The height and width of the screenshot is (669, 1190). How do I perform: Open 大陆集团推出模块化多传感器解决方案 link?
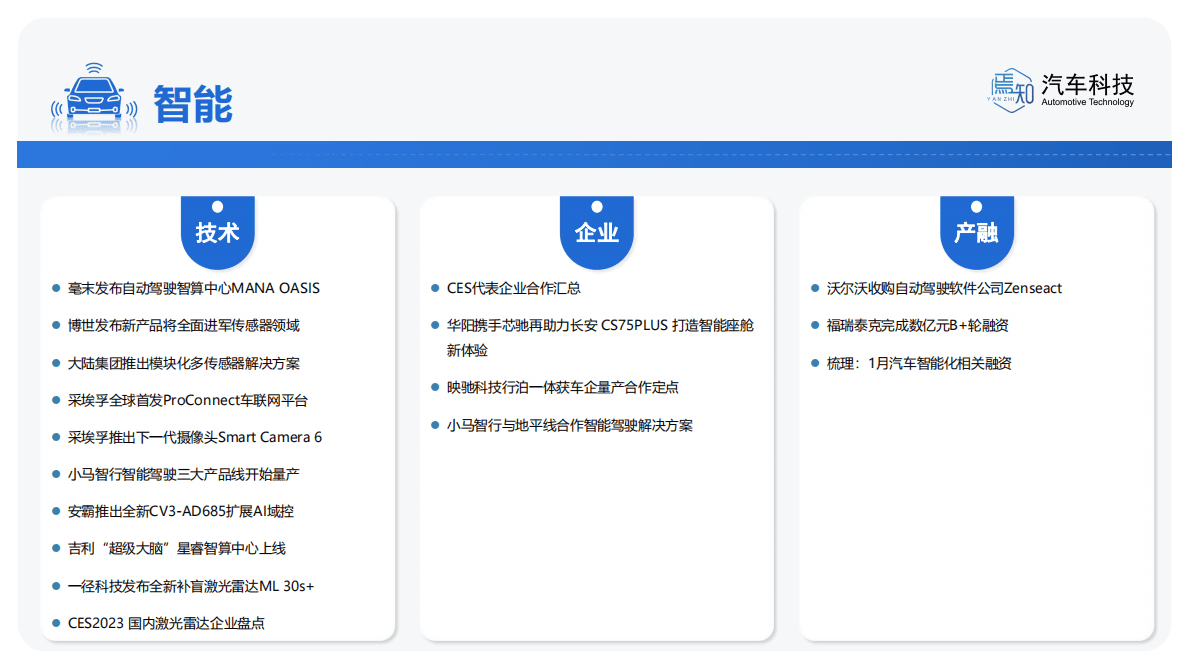(183, 363)
